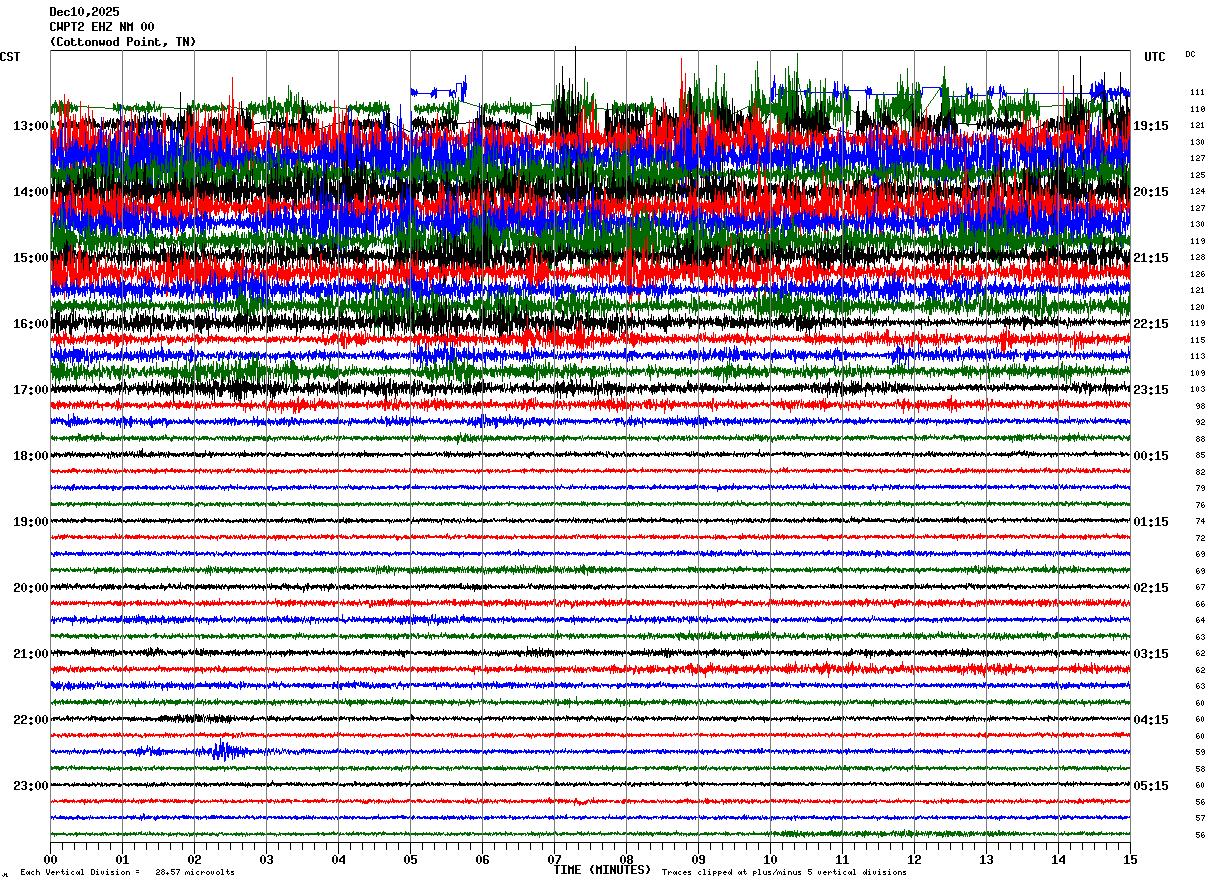Click the DC value 111
Image resolution: width=1210 pixels, height=886 pixels.
pos(1197,92)
